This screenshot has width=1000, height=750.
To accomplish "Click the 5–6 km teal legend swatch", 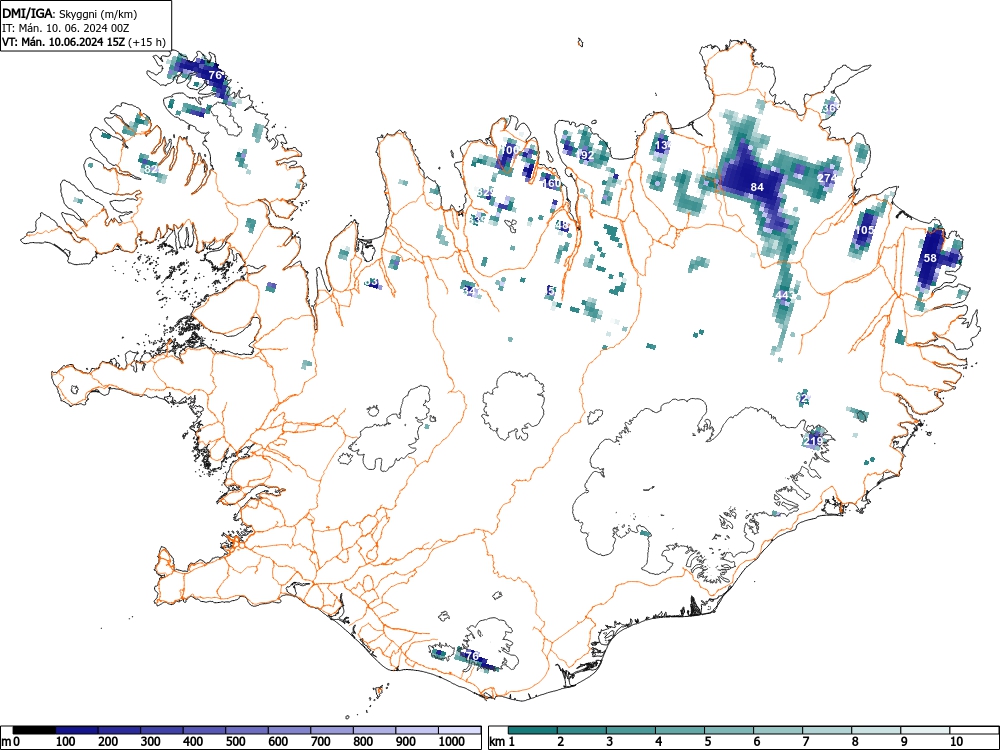I will (x=729, y=730).
